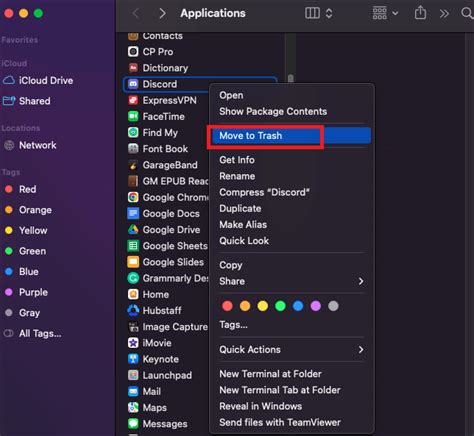The height and width of the screenshot is (436, 474).
Task: Select the iMovie app icon
Action: coord(133,343)
